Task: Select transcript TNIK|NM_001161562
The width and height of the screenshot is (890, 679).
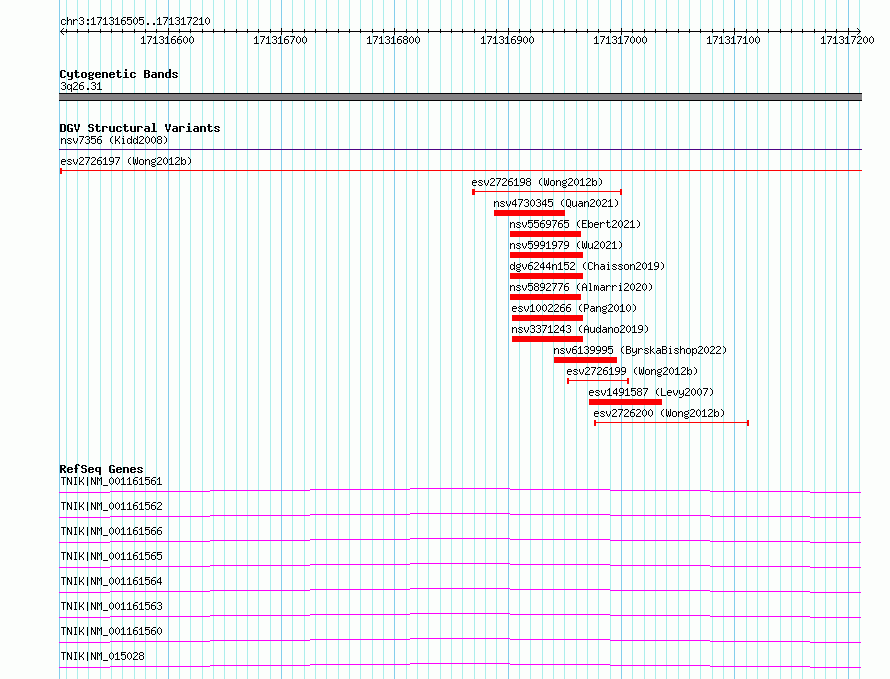Action: (x=111, y=506)
